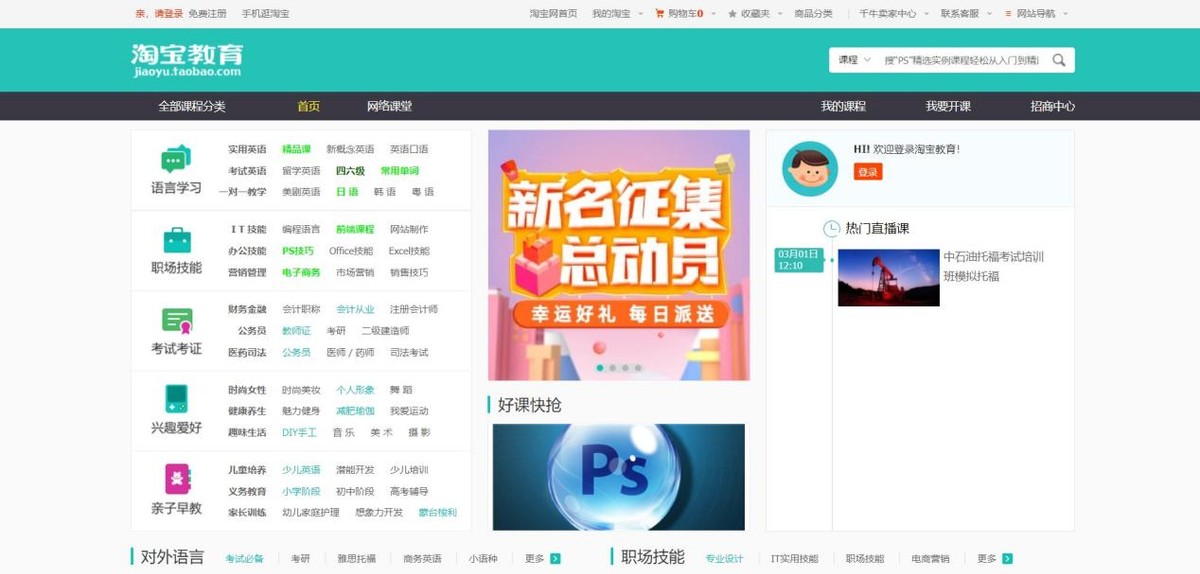Click the cartoon user avatar
The height and width of the screenshot is (574, 1200).
click(x=809, y=168)
